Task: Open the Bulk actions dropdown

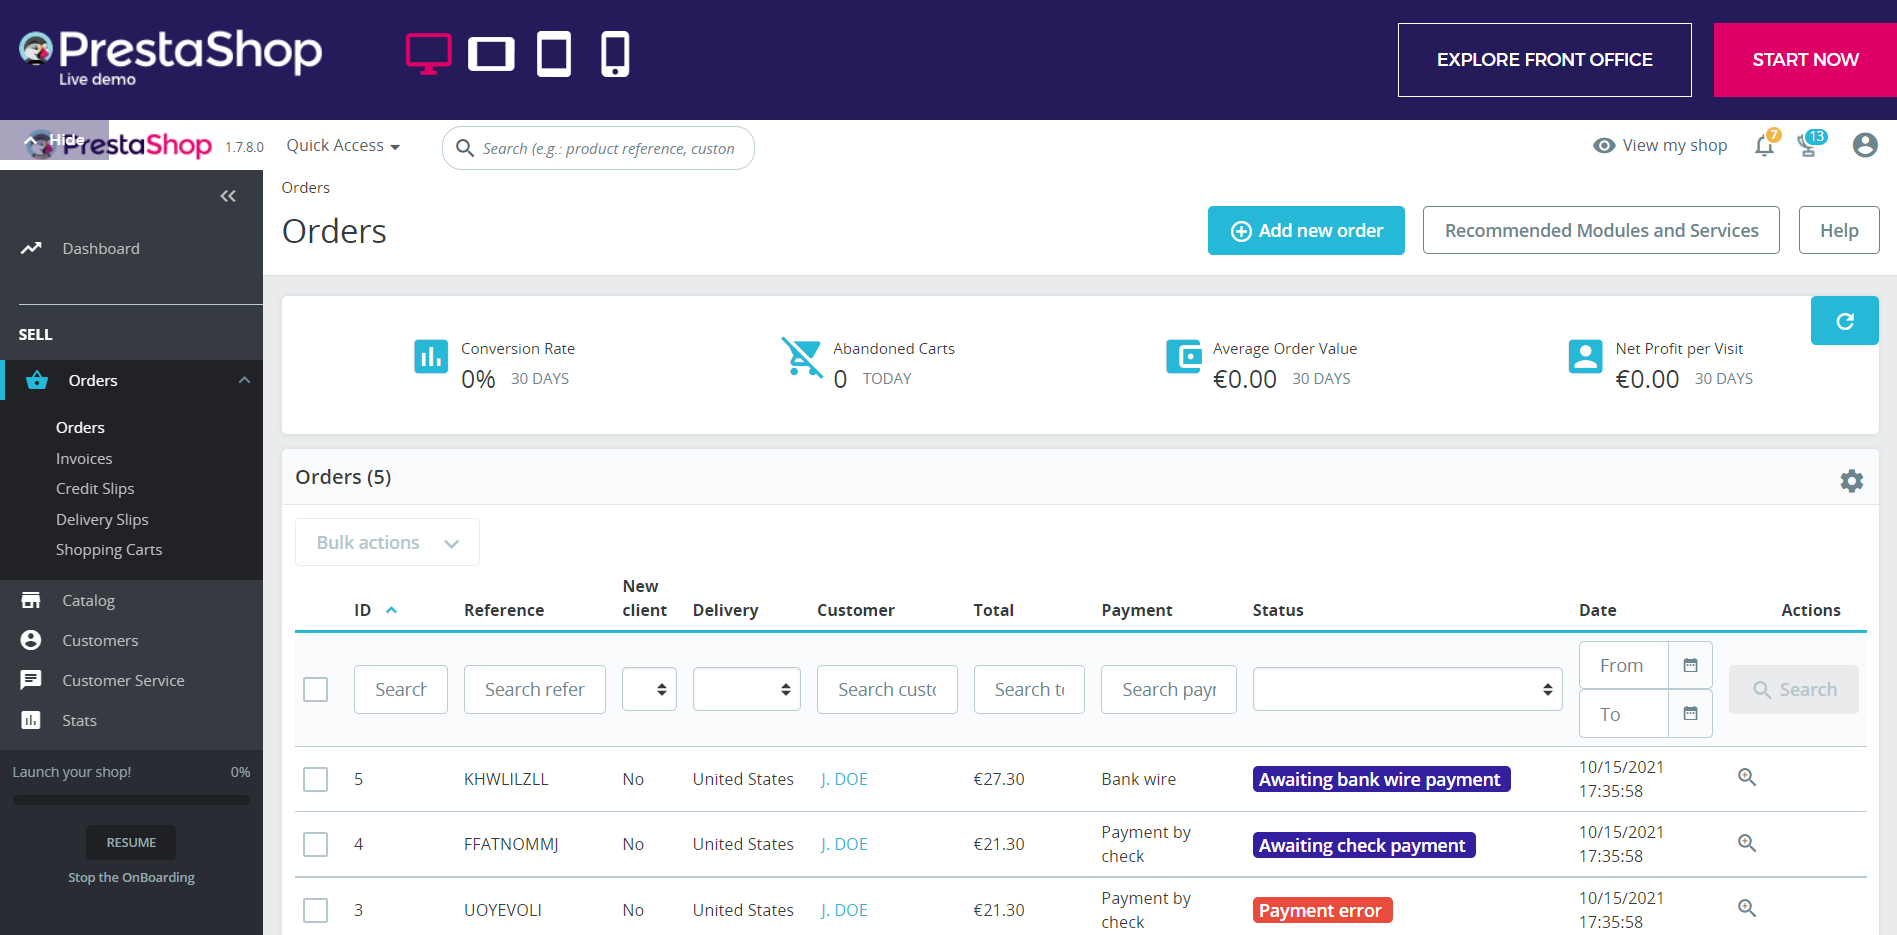Action: click(x=387, y=542)
